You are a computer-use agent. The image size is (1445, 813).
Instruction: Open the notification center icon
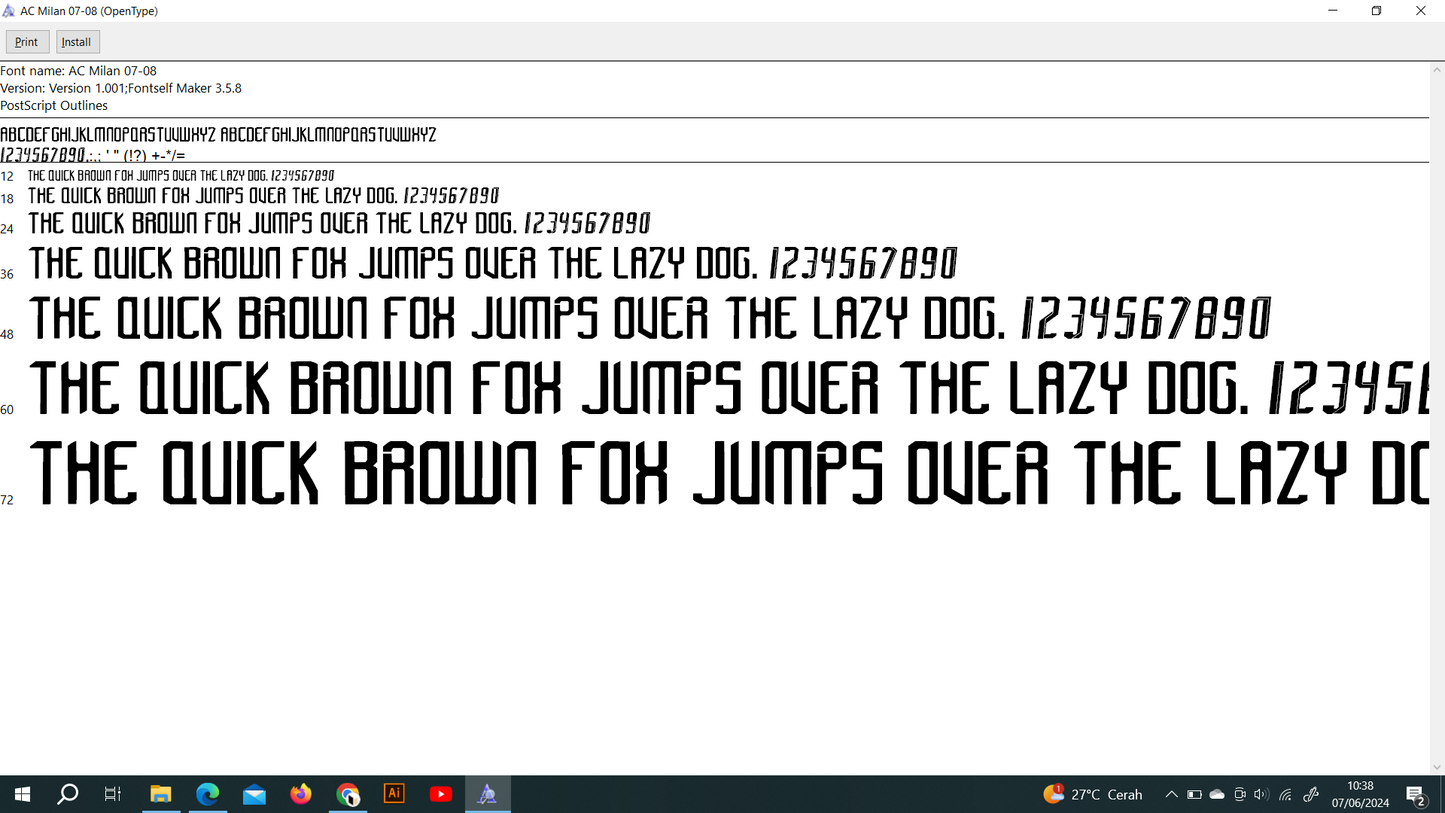click(x=1416, y=795)
